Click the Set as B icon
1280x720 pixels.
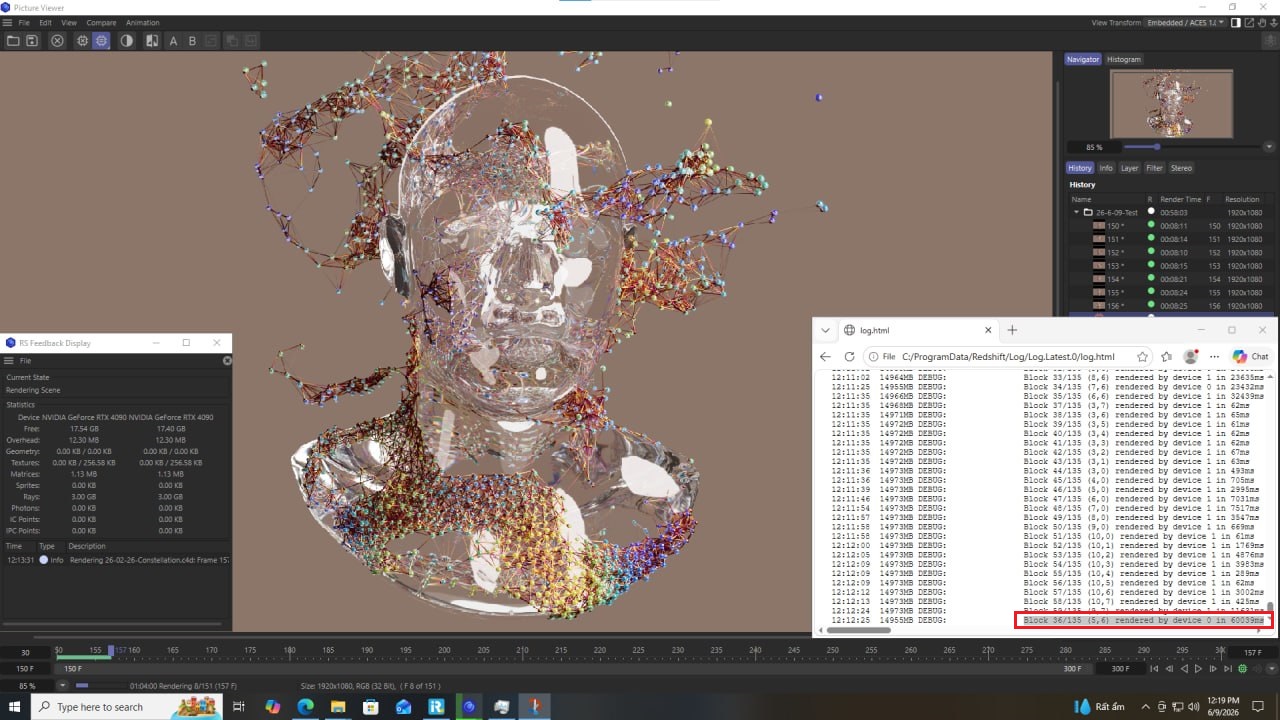(192, 41)
